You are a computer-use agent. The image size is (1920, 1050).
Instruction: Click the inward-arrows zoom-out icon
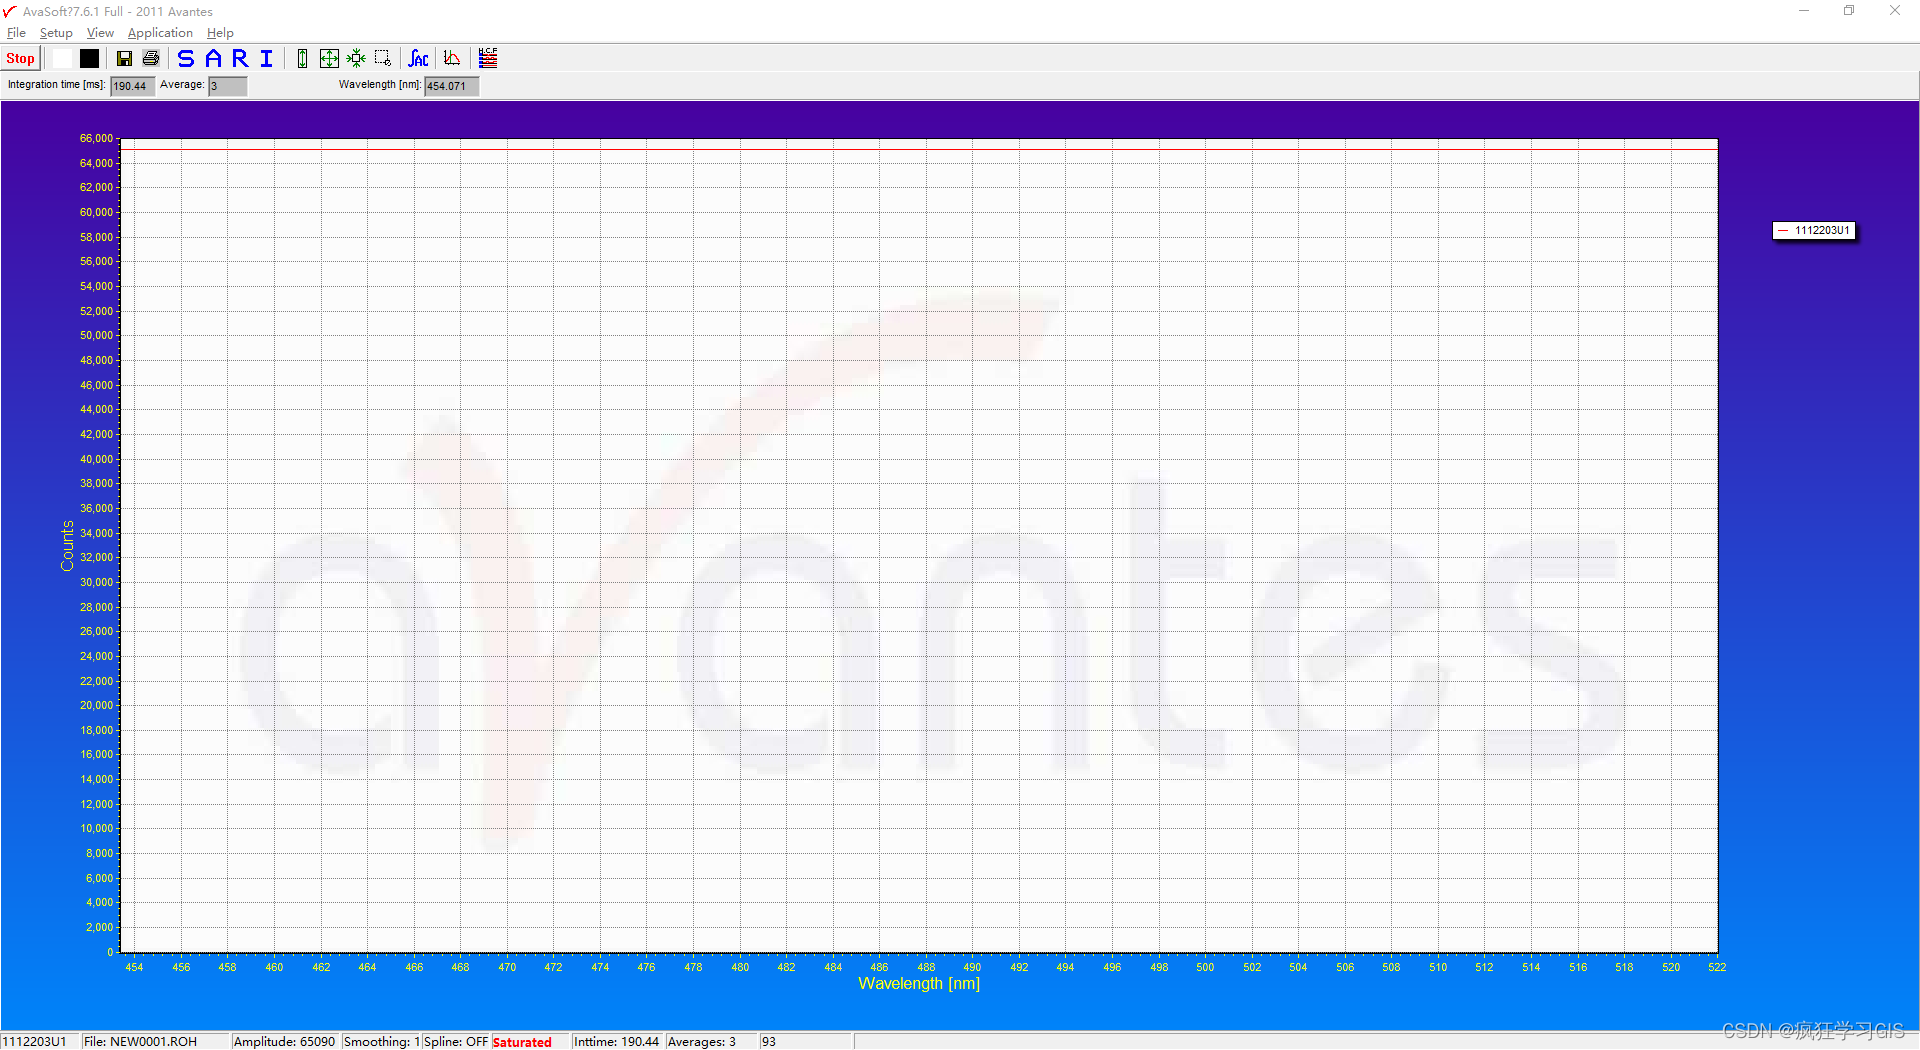(x=356, y=59)
